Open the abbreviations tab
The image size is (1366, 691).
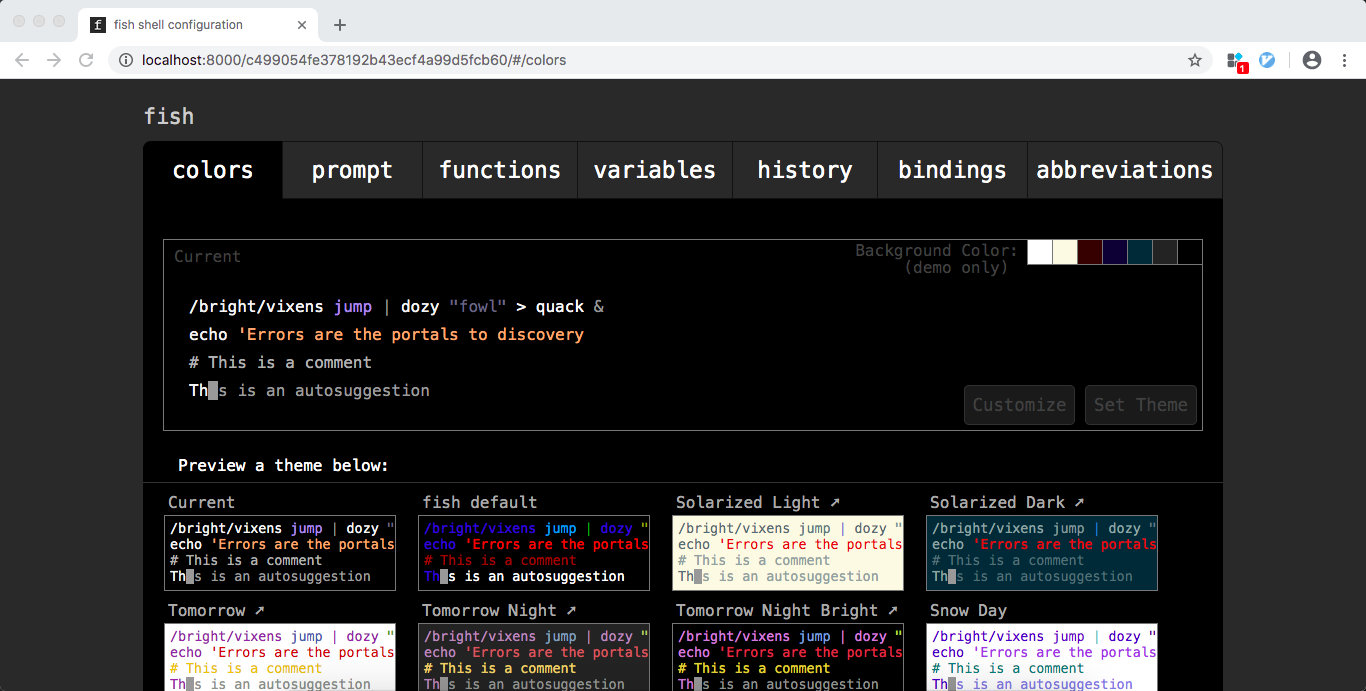[1124, 170]
